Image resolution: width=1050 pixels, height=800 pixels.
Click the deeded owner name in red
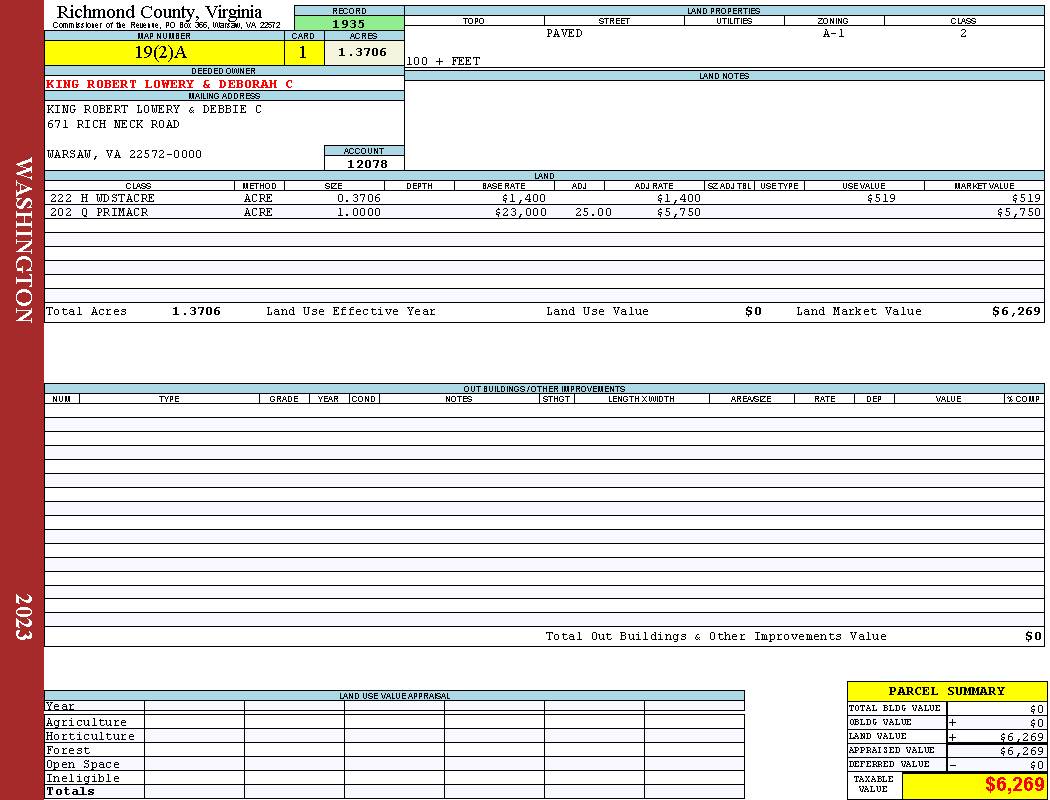click(169, 84)
